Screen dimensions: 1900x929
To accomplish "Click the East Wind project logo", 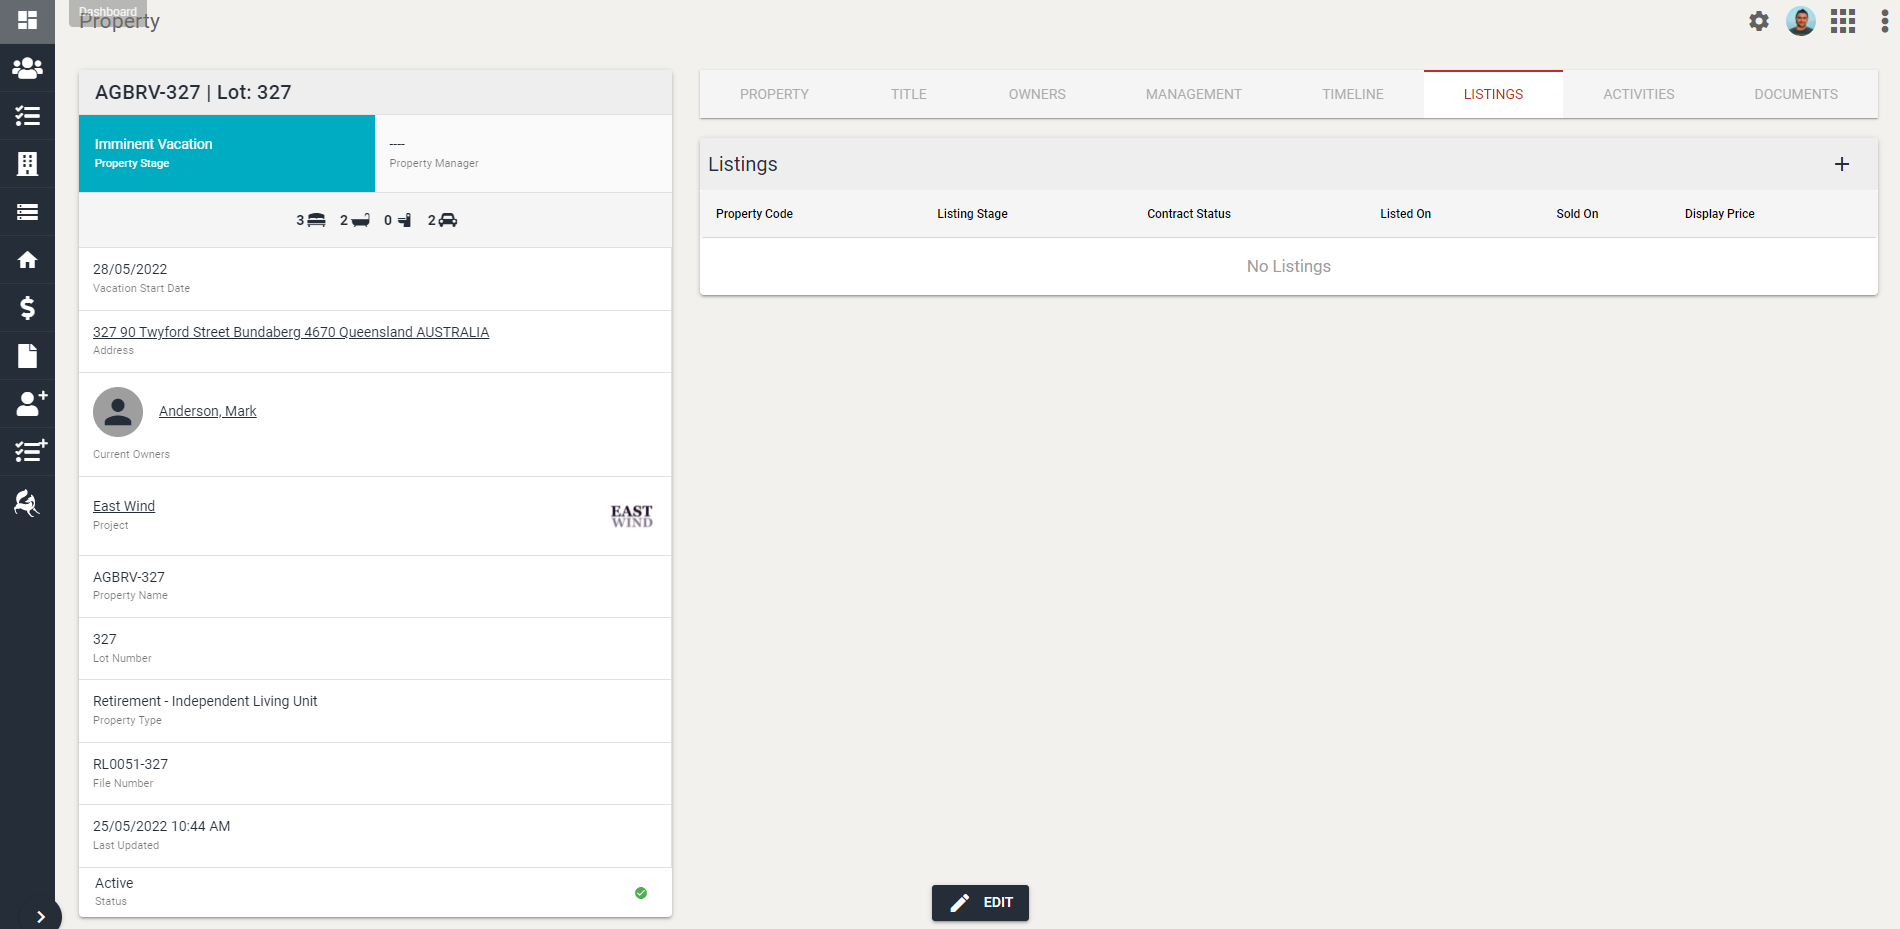I will point(631,516).
